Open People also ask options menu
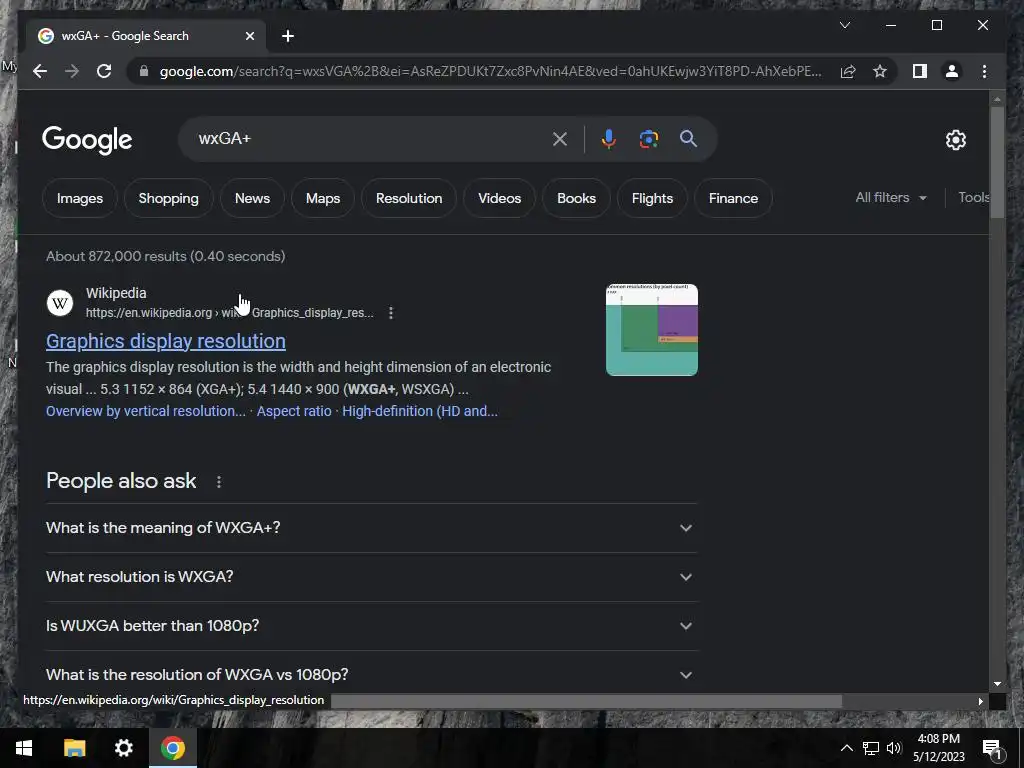Viewport: 1024px width, 768px height. coord(219,482)
